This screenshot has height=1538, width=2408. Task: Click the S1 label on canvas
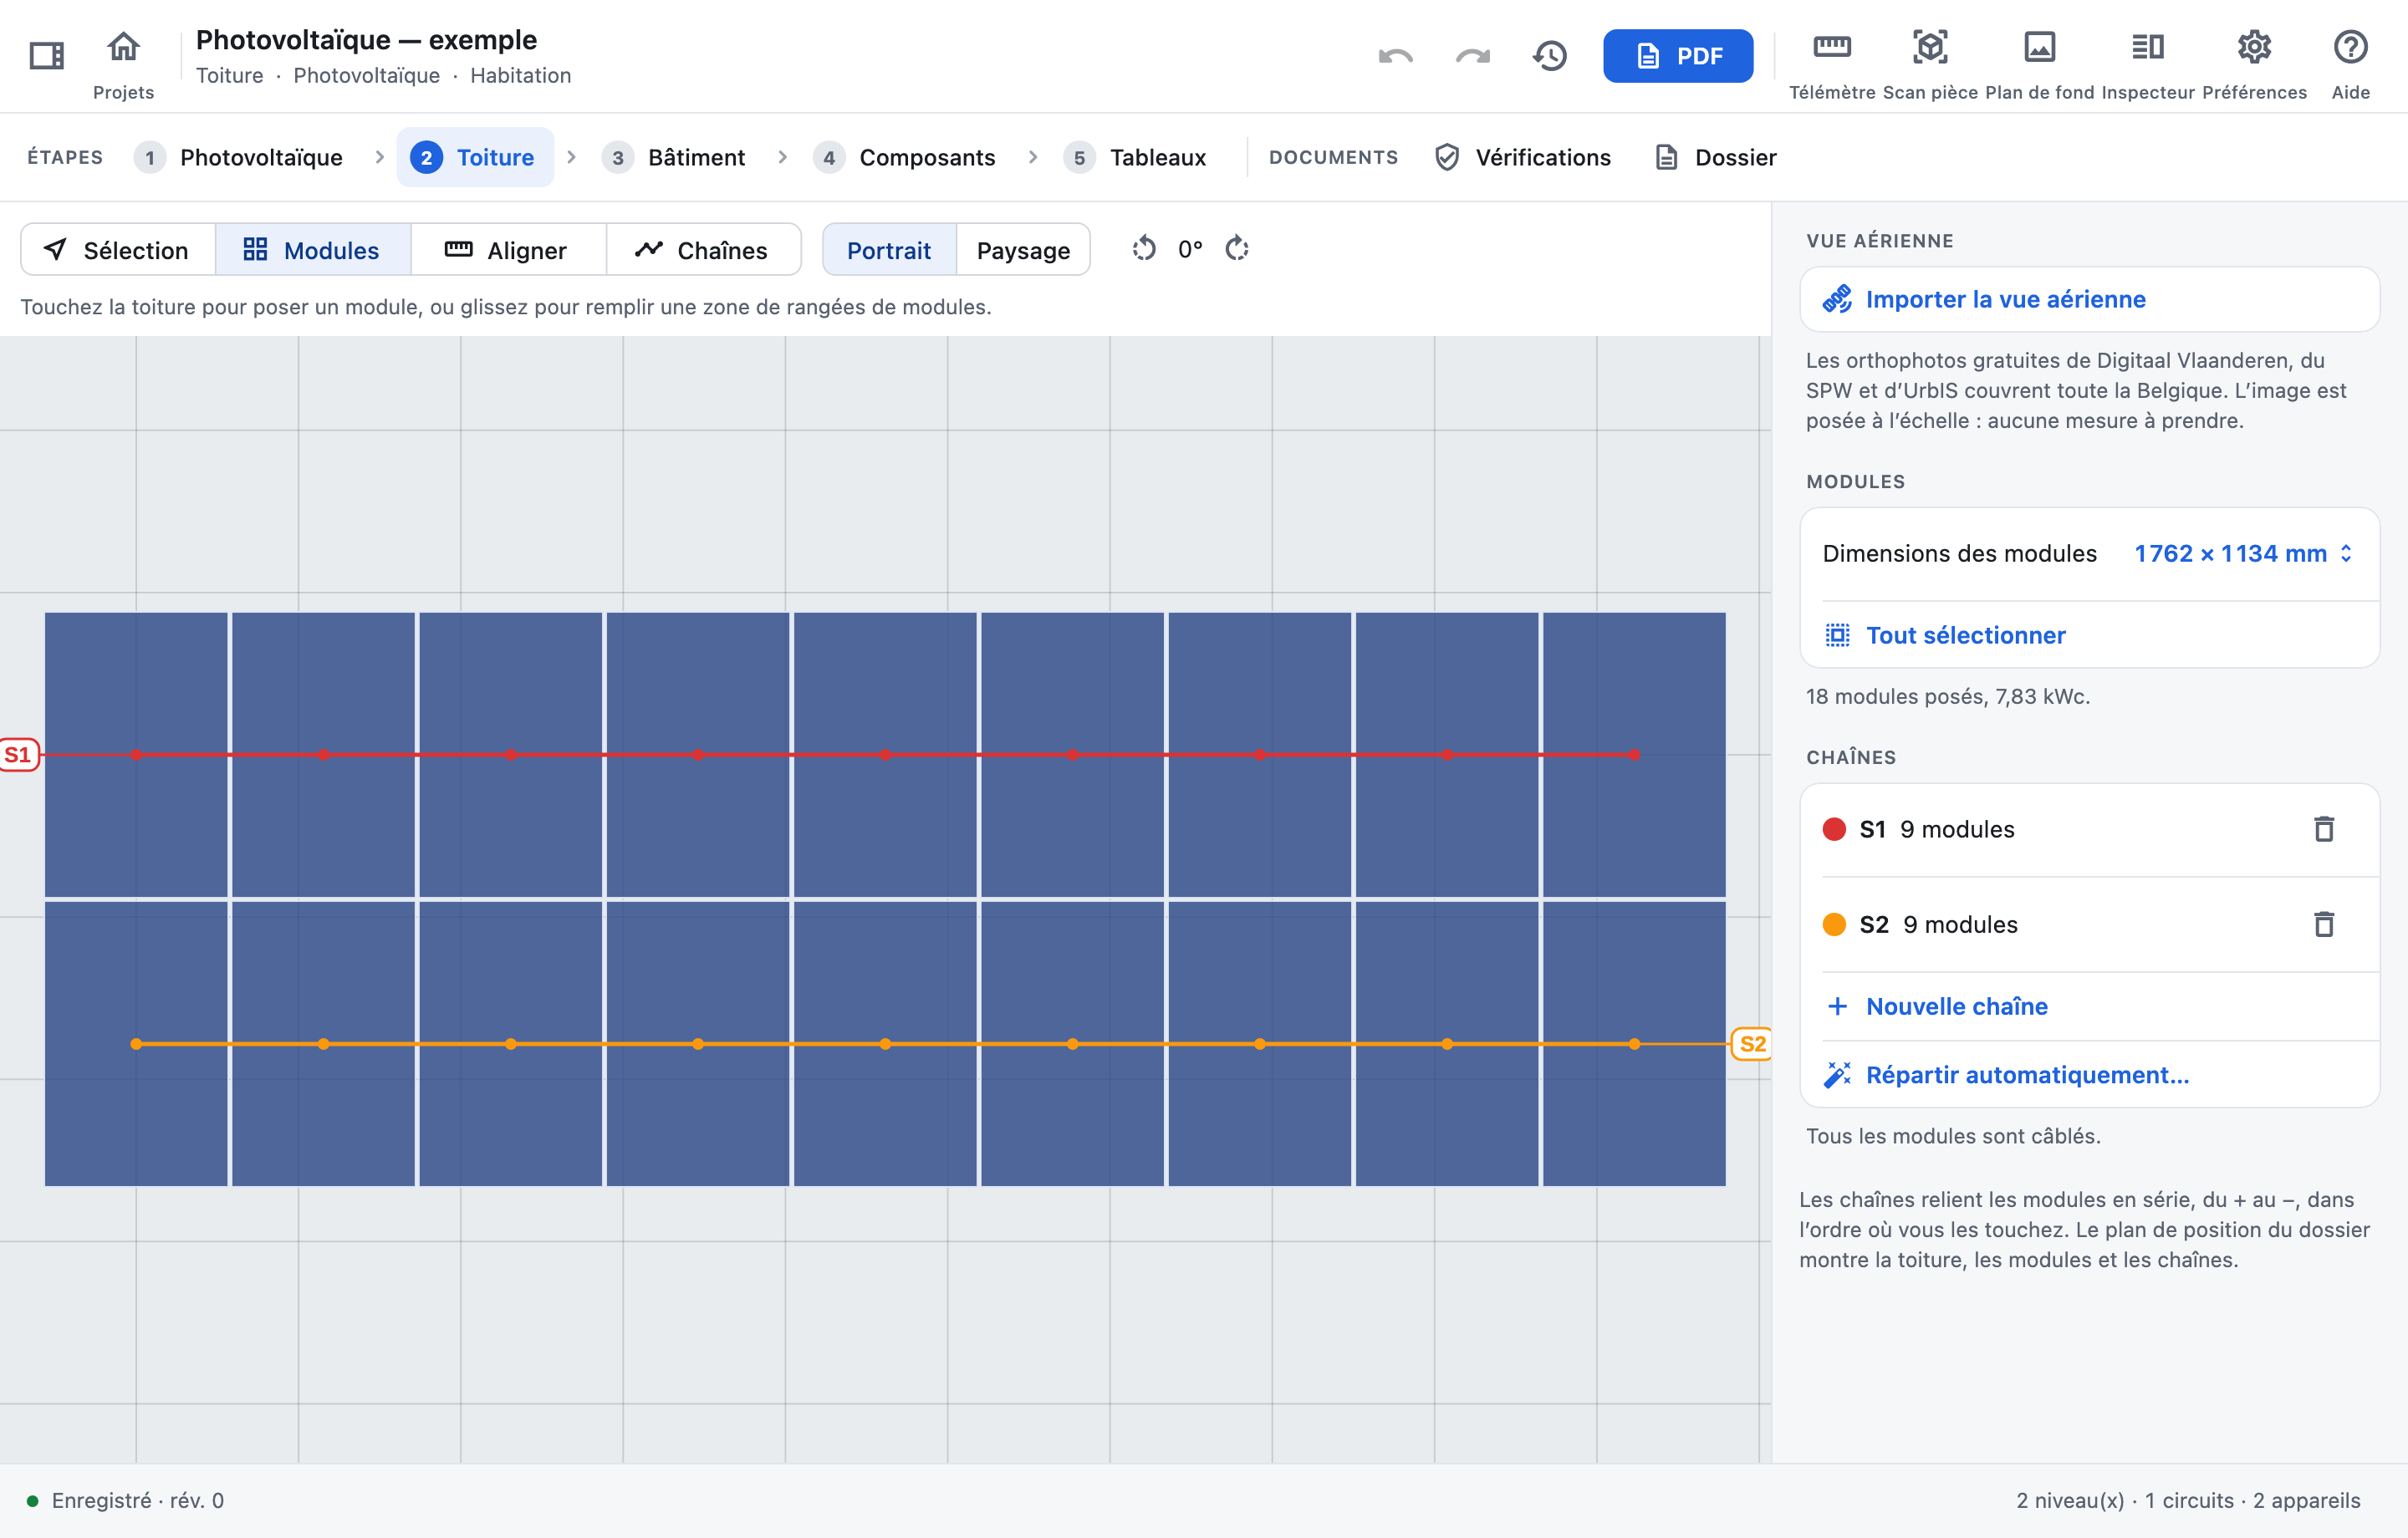tap(19, 755)
